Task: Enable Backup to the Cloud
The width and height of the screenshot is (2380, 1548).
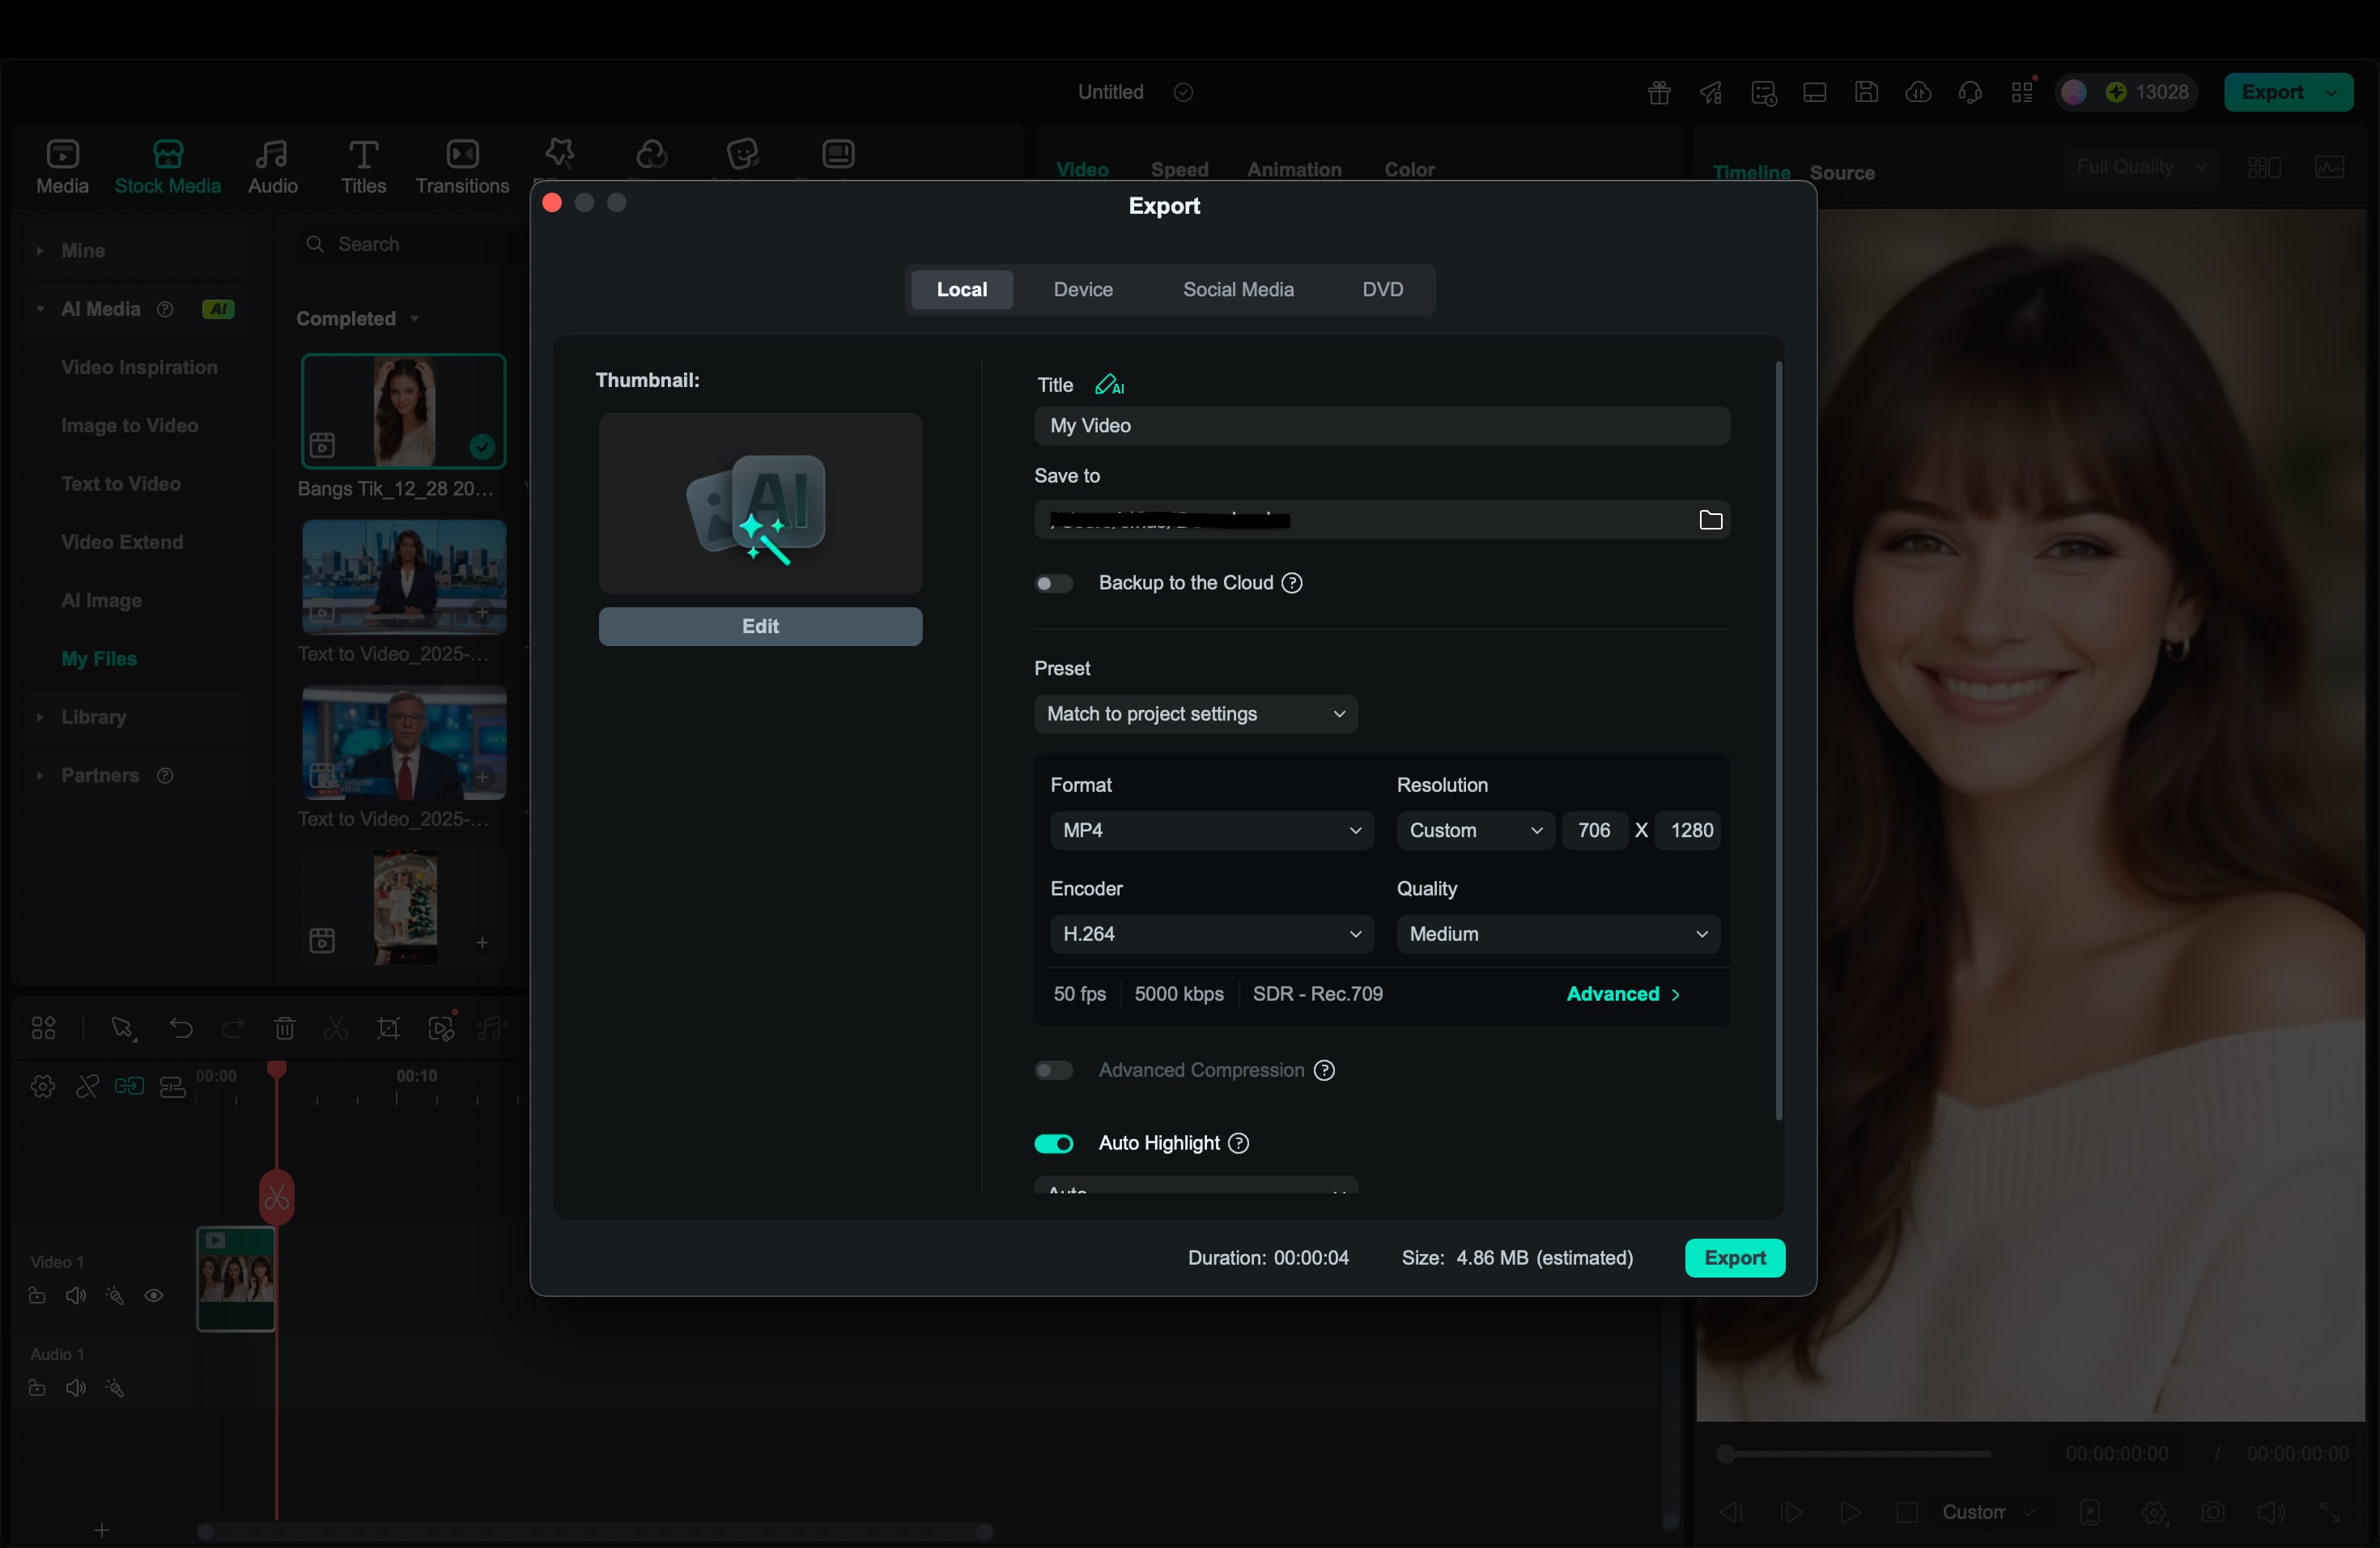Action: 1053,583
